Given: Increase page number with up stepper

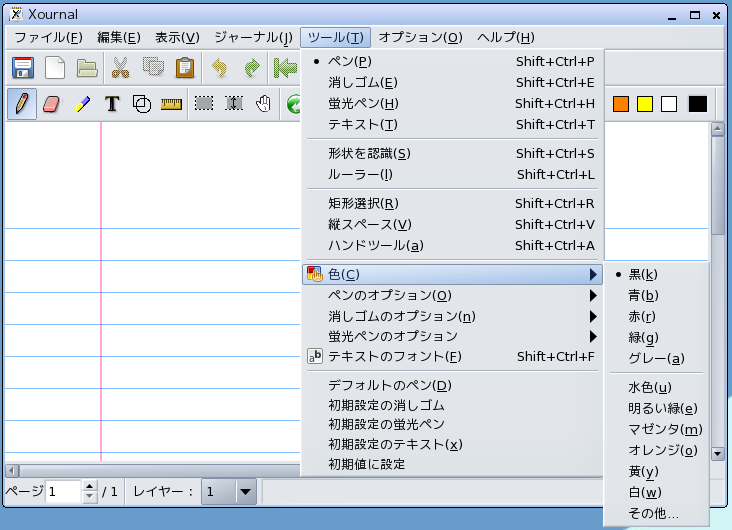Looking at the screenshot, I should [89, 486].
